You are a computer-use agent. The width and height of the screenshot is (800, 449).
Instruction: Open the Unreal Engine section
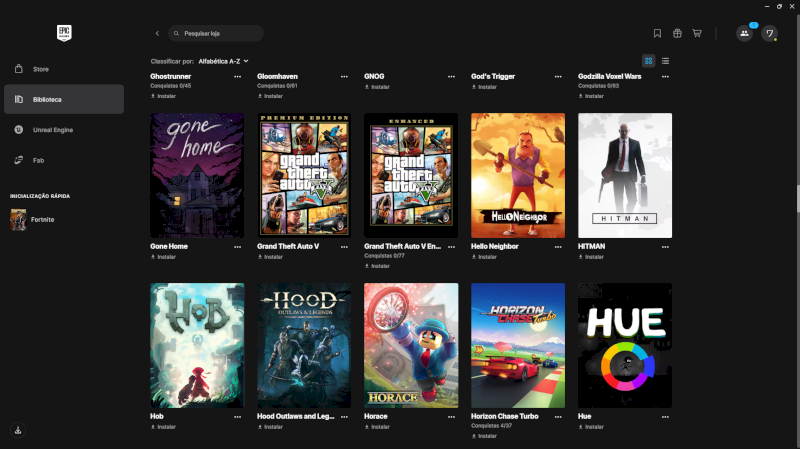pyautogui.click(x=64, y=130)
